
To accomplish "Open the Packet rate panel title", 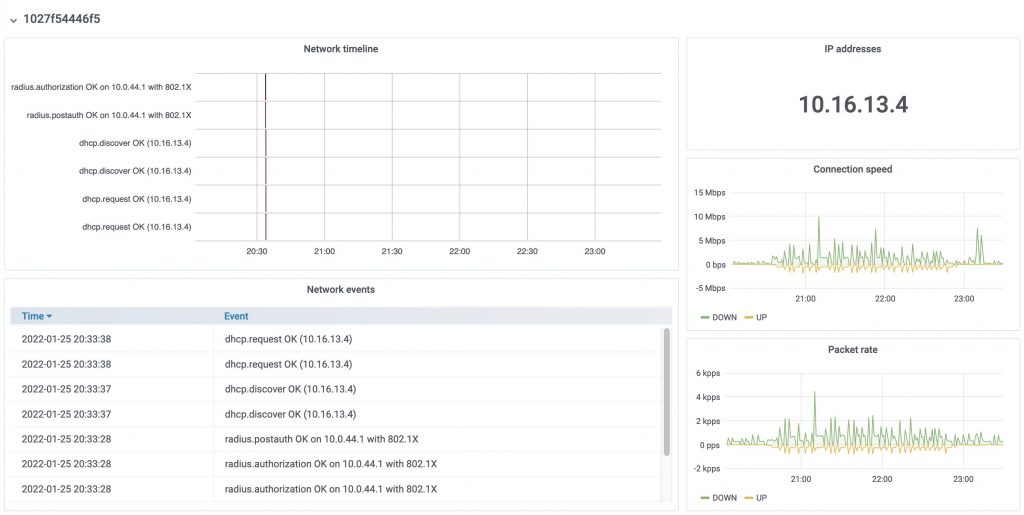I will click(x=852, y=349).
